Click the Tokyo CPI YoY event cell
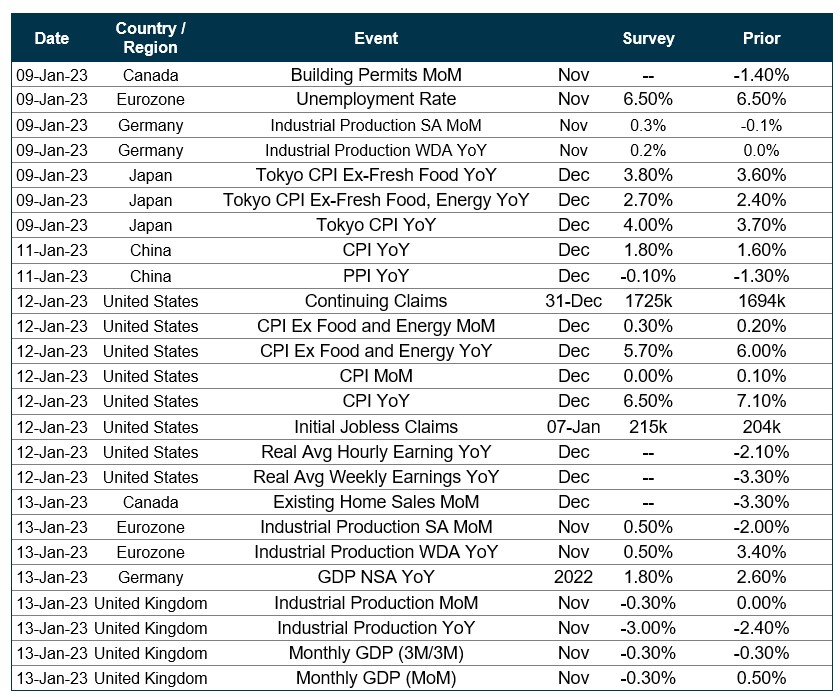Screen dimensions: 840x697 [376, 225]
